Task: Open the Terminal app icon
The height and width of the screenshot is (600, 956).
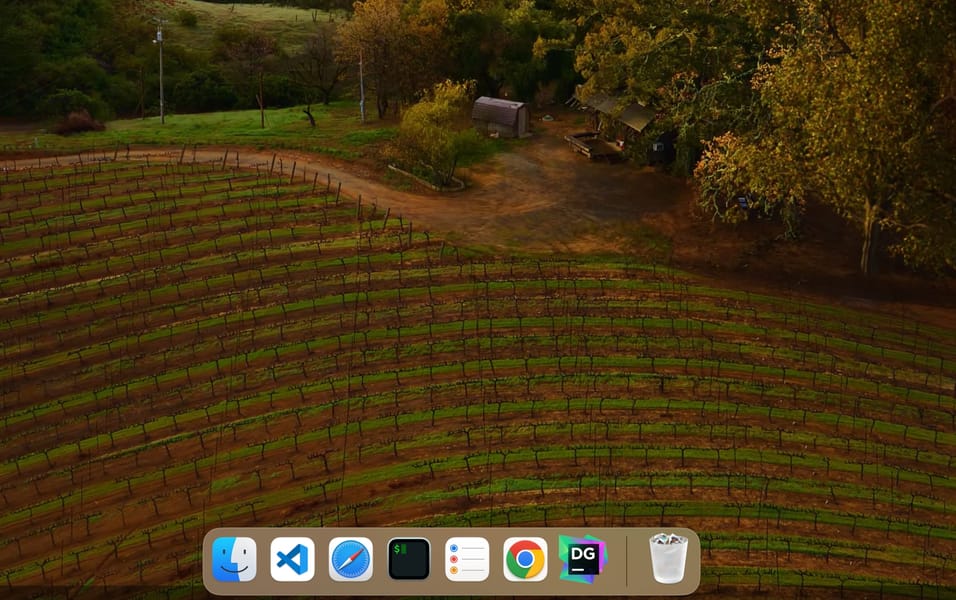Action: pyautogui.click(x=409, y=559)
